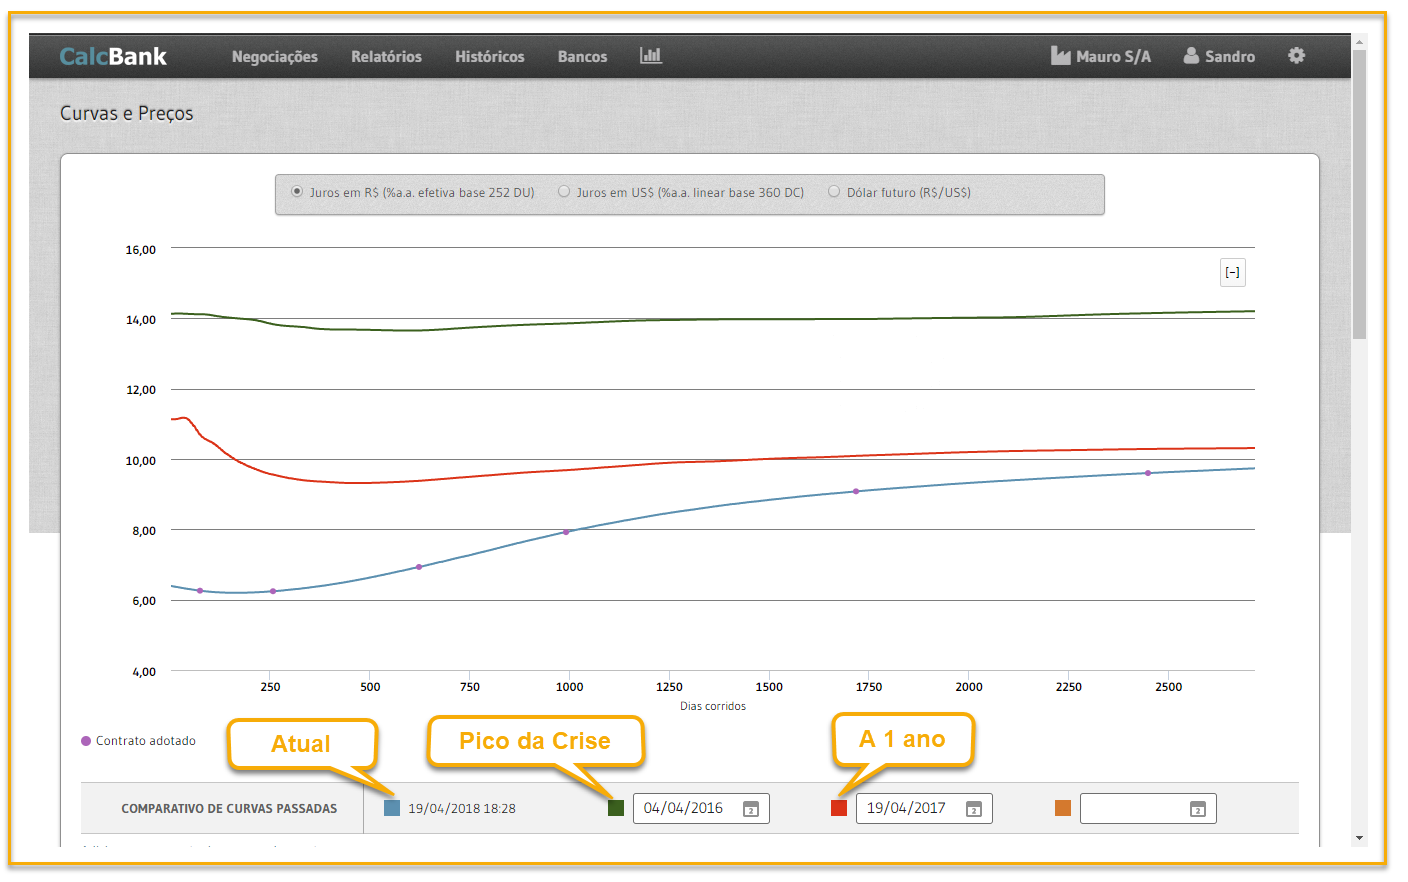The width and height of the screenshot is (1408, 882).
Task: Click the 19/04/2018 18:28 current date text
Action: click(x=462, y=808)
